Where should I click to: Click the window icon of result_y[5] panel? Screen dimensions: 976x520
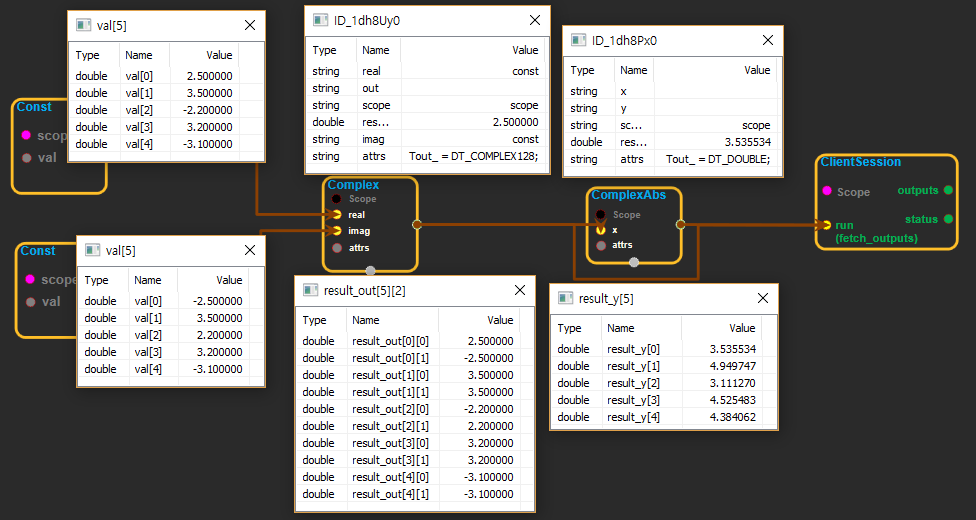(566, 298)
